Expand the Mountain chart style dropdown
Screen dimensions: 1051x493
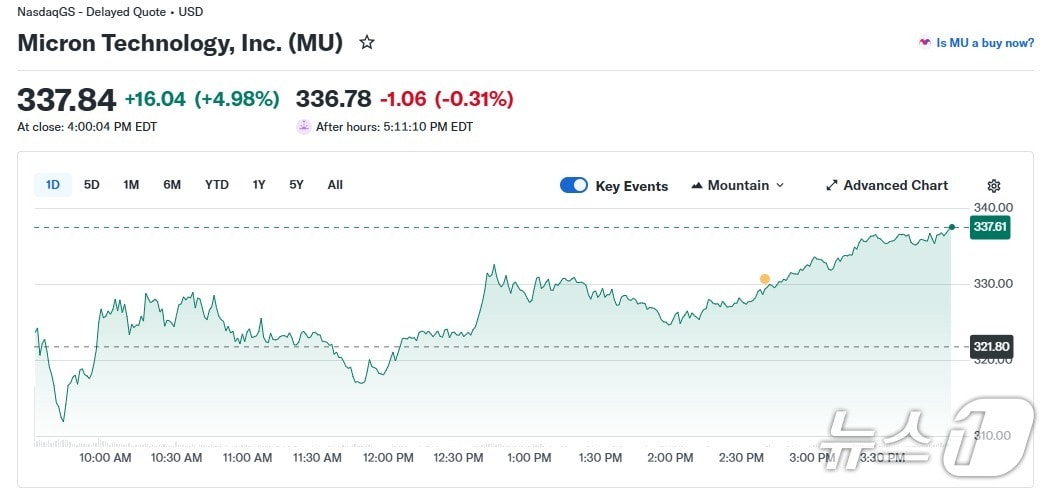[x=780, y=186]
